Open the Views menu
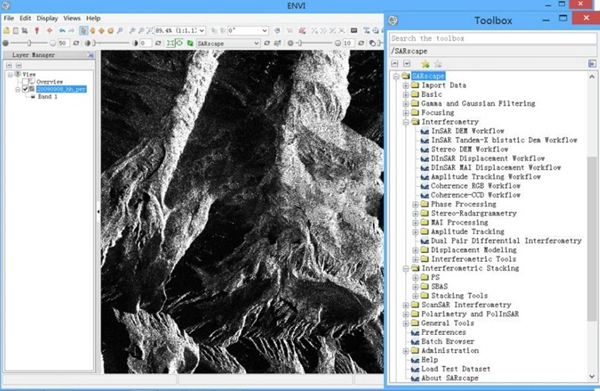The height and width of the screenshot is (391, 600). (72, 18)
